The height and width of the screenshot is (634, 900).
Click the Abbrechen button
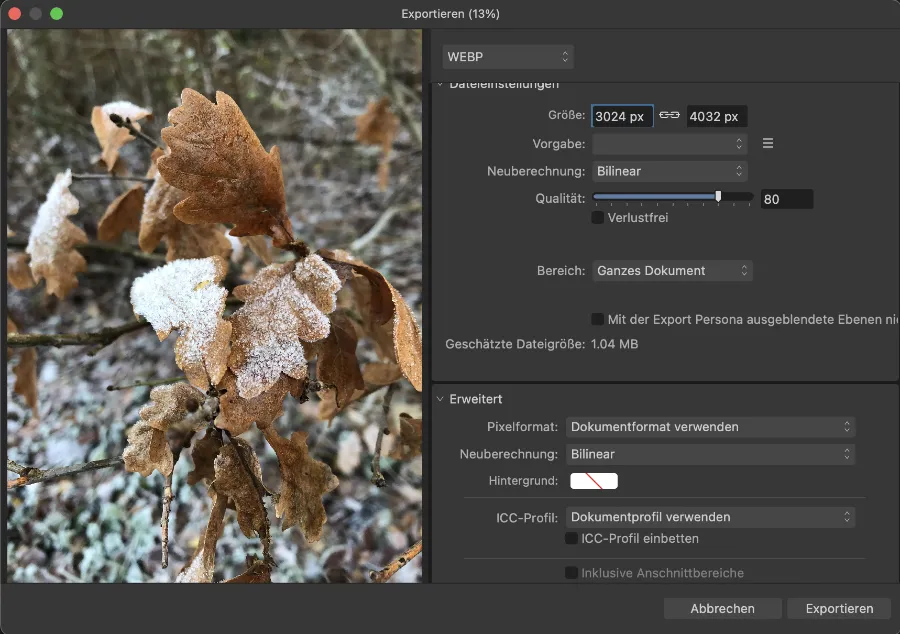click(x=722, y=608)
